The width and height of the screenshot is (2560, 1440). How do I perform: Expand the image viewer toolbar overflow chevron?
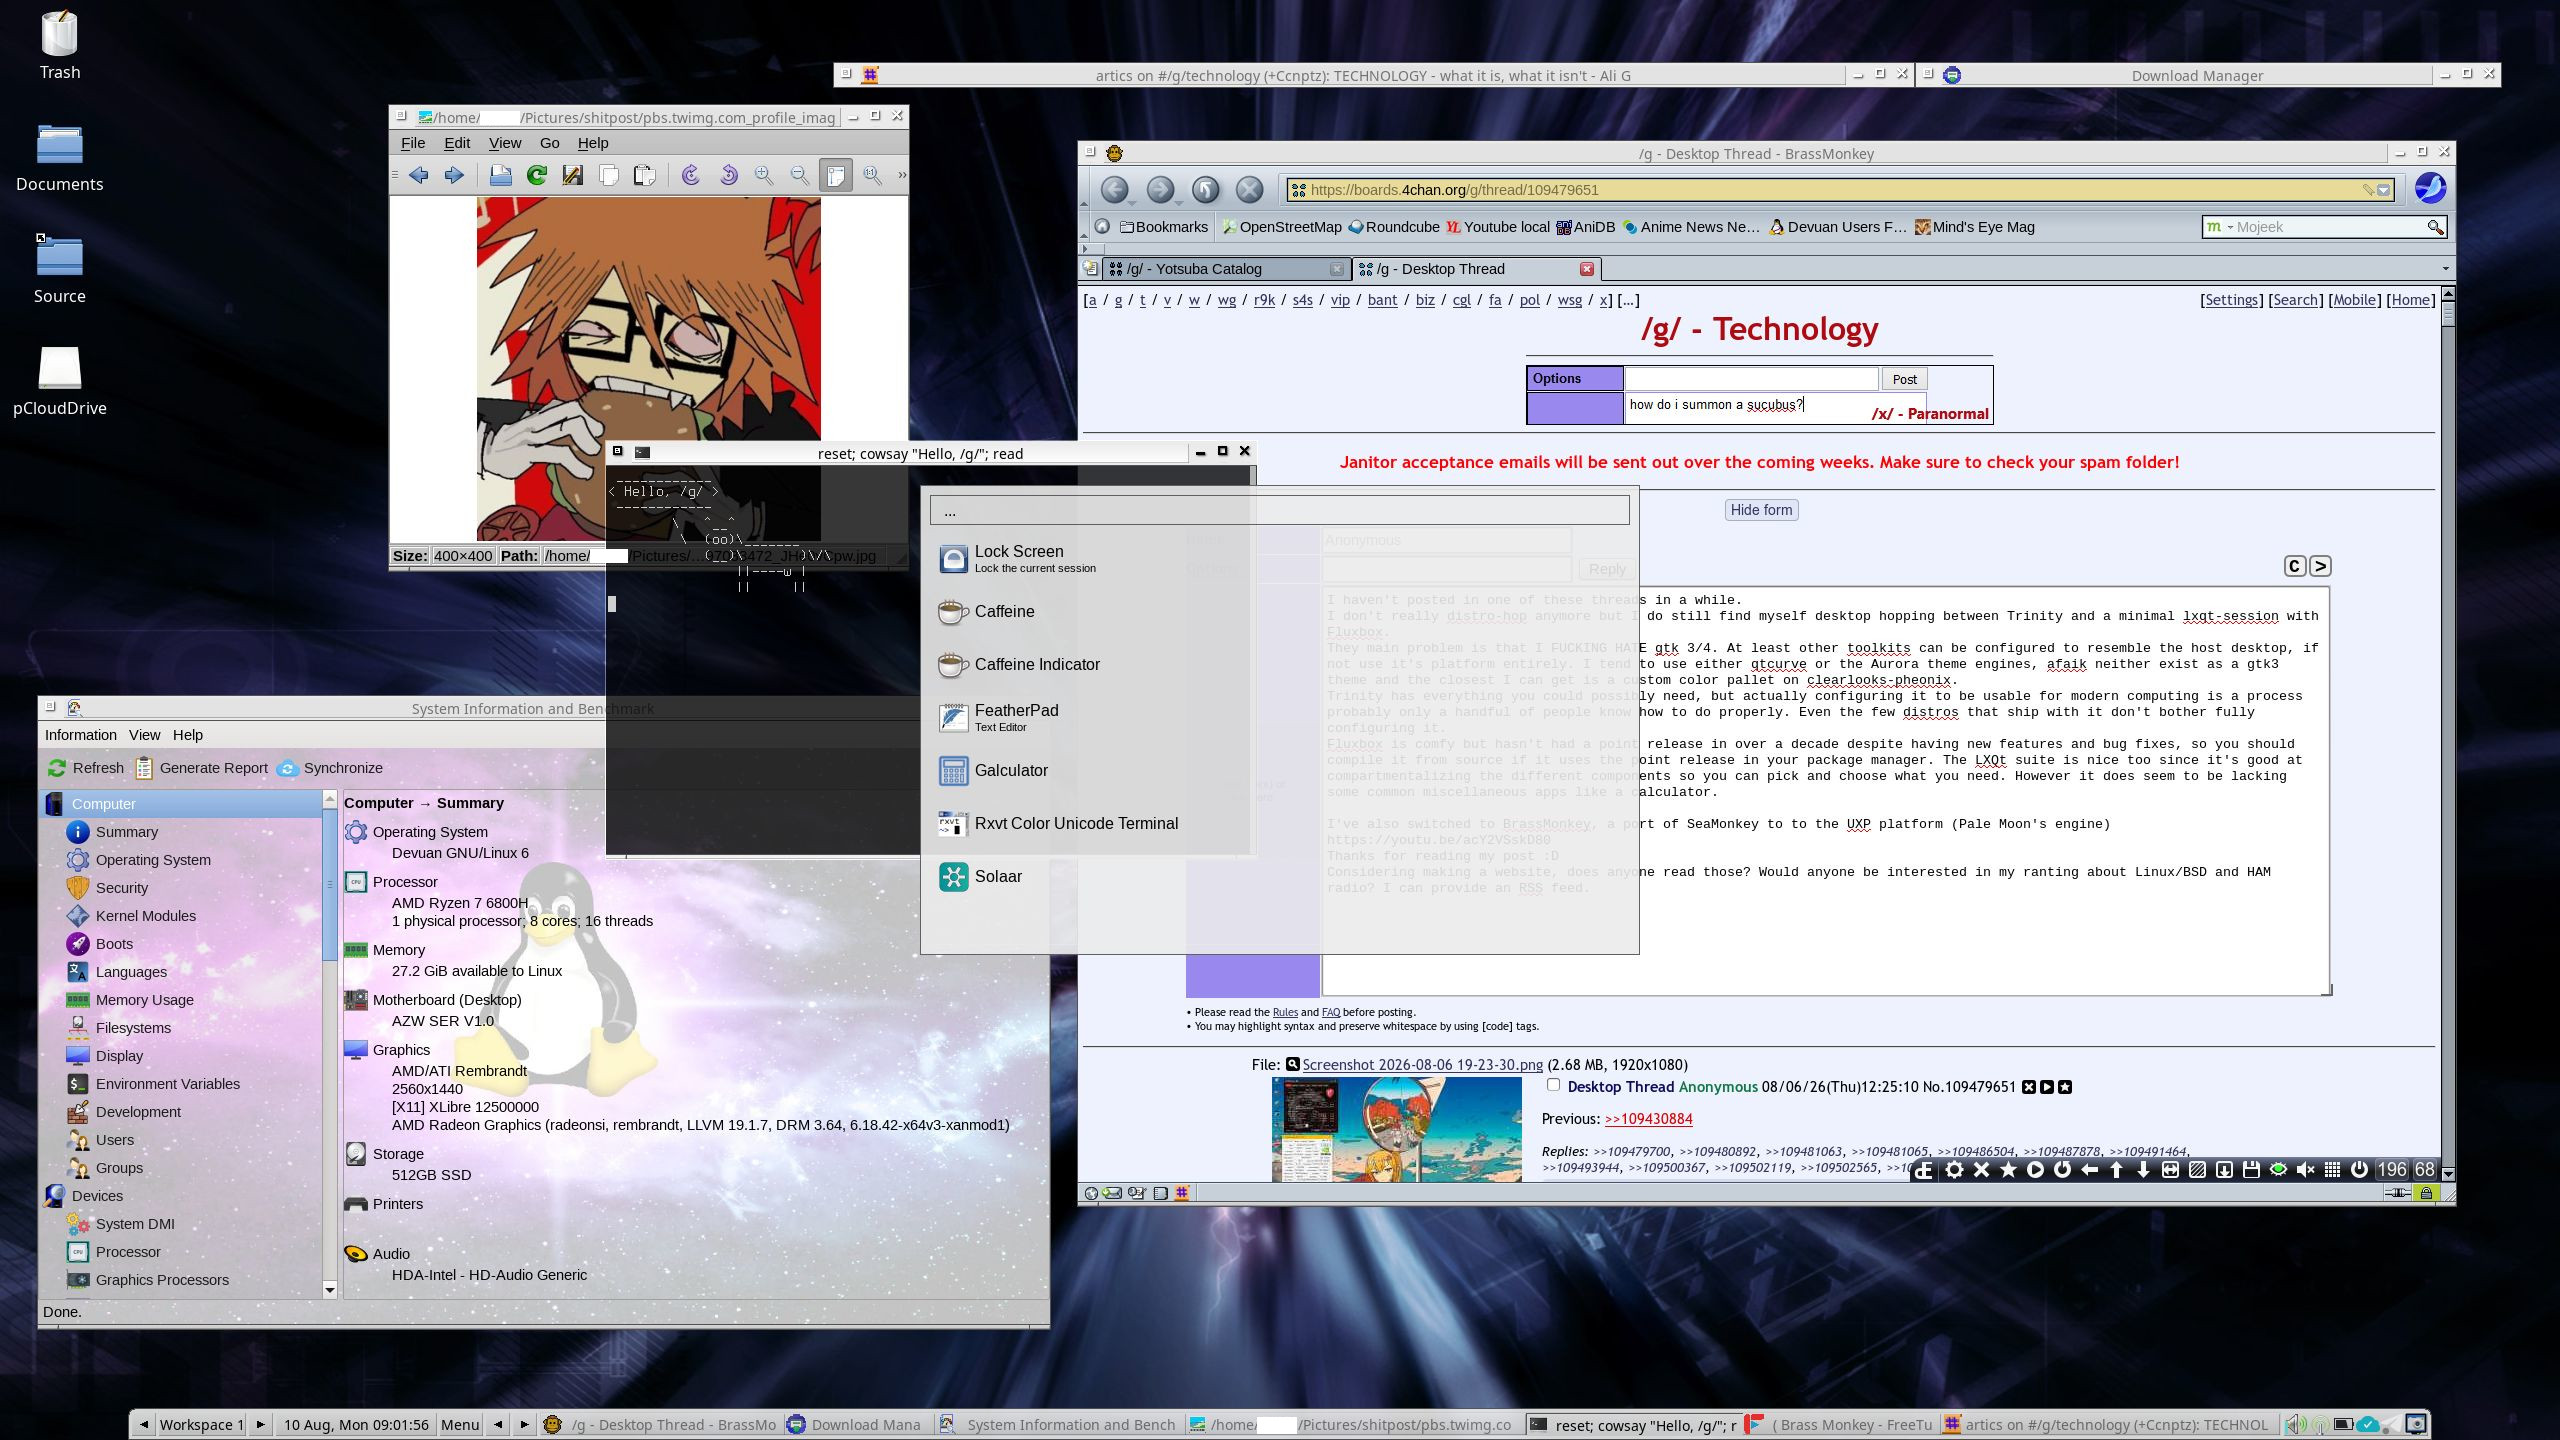coord(902,175)
